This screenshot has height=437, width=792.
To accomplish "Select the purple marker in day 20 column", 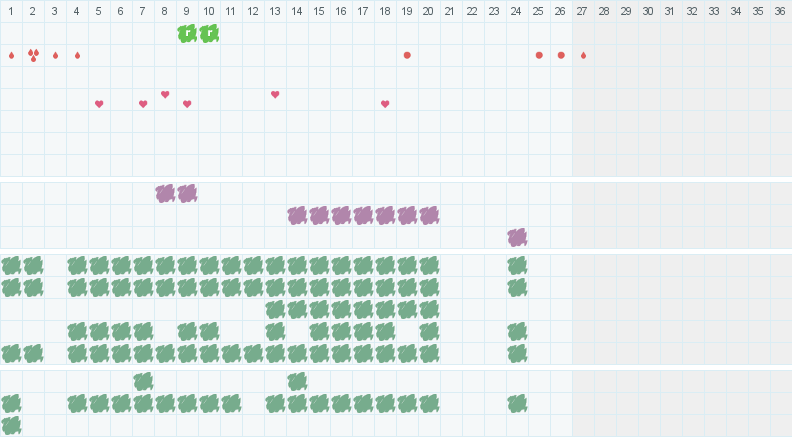I will click(x=429, y=215).
